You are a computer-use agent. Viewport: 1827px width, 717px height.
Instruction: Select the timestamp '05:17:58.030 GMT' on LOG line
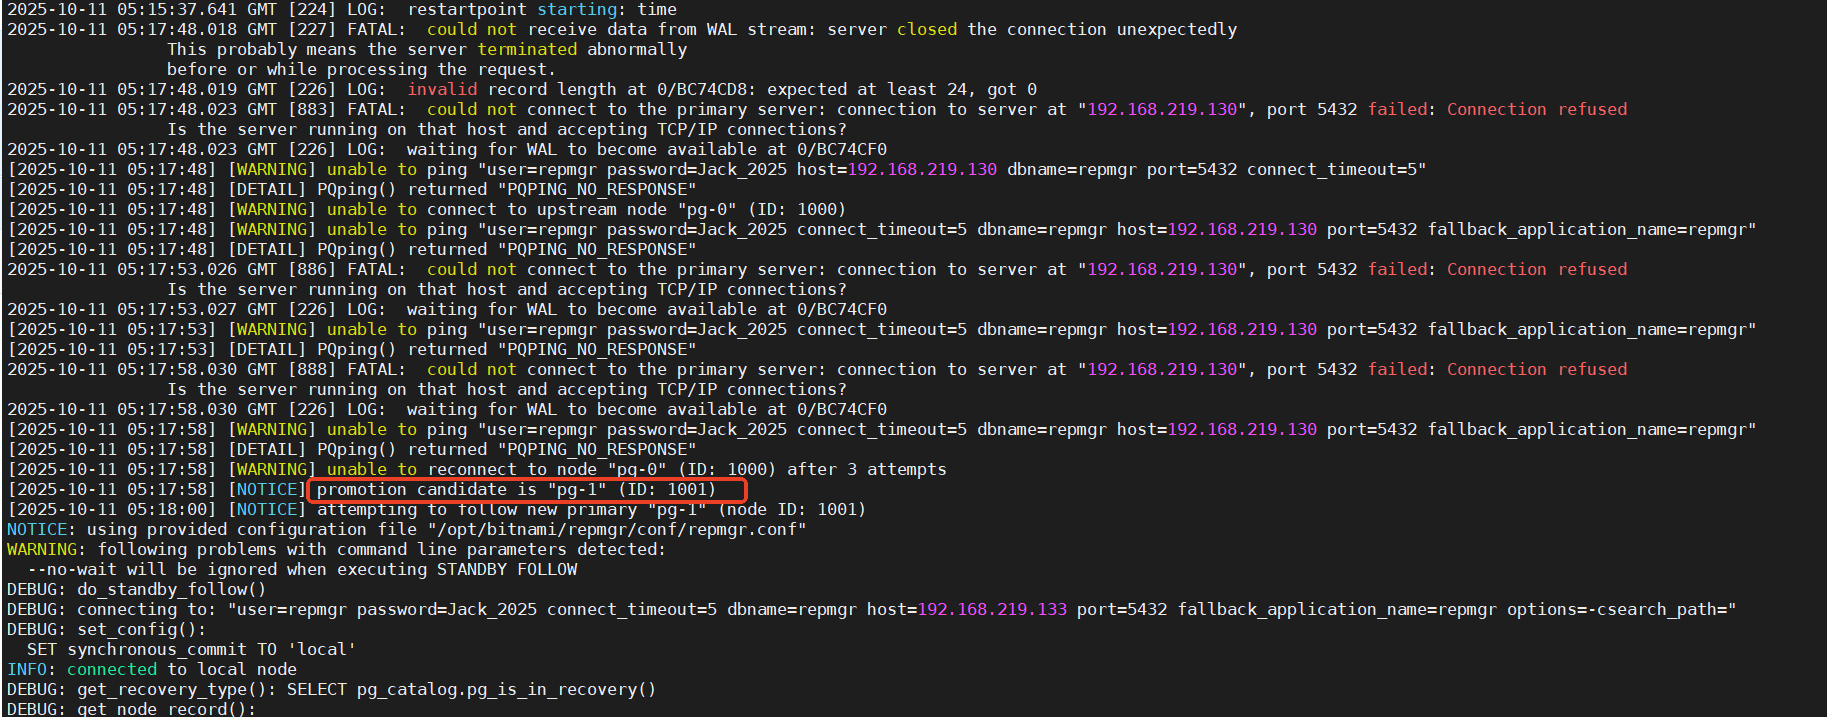[x=197, y=409]
